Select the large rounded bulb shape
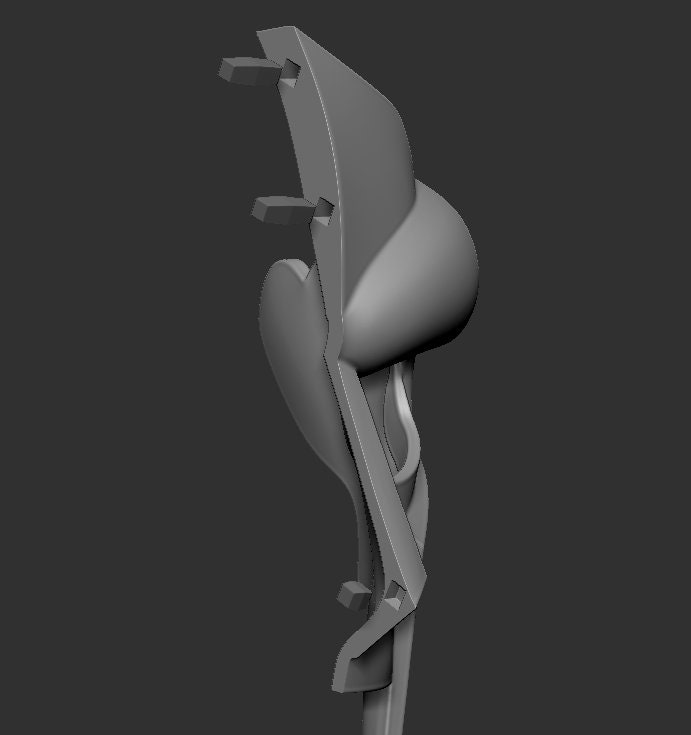This screenshot has width=691, height=735. [x=413, y=281]
